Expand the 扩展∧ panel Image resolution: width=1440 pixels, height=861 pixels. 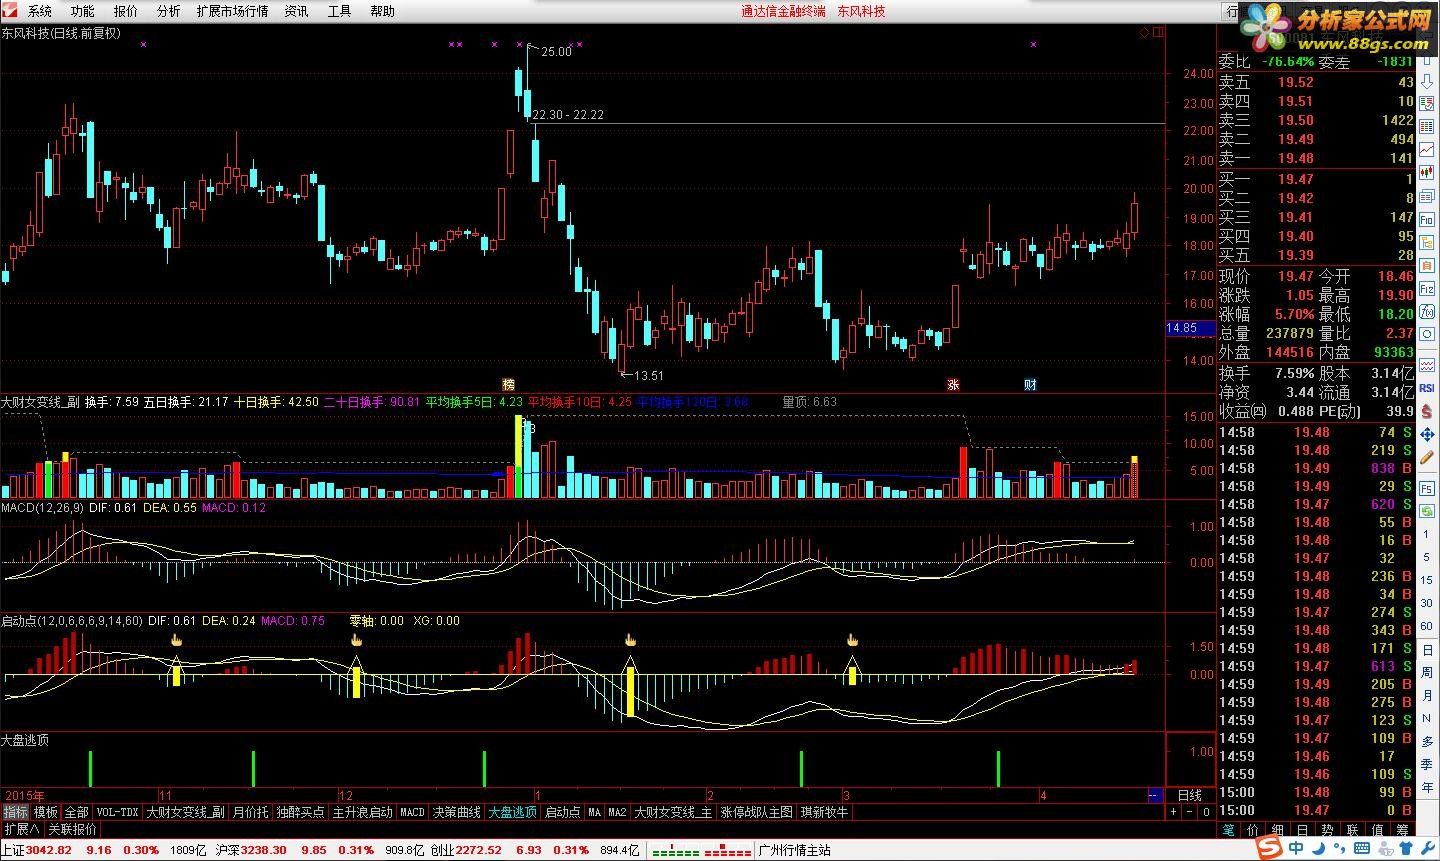[22, 829]
